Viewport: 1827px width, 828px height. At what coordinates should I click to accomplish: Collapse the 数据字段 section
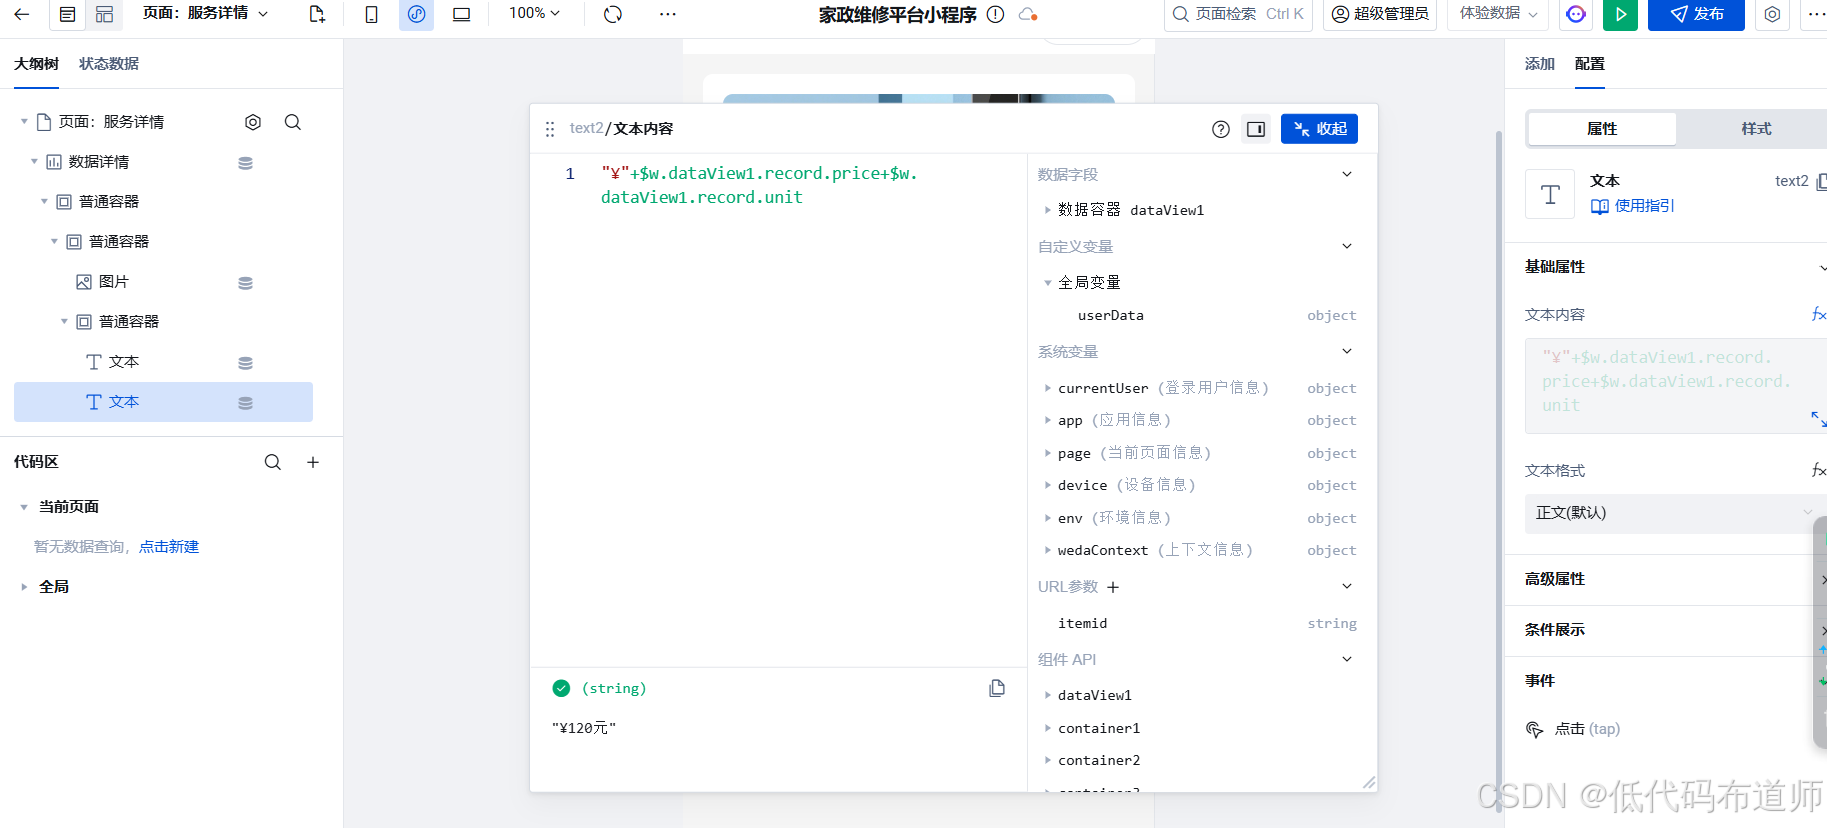pyautogui.click(x=1346, y=174)
